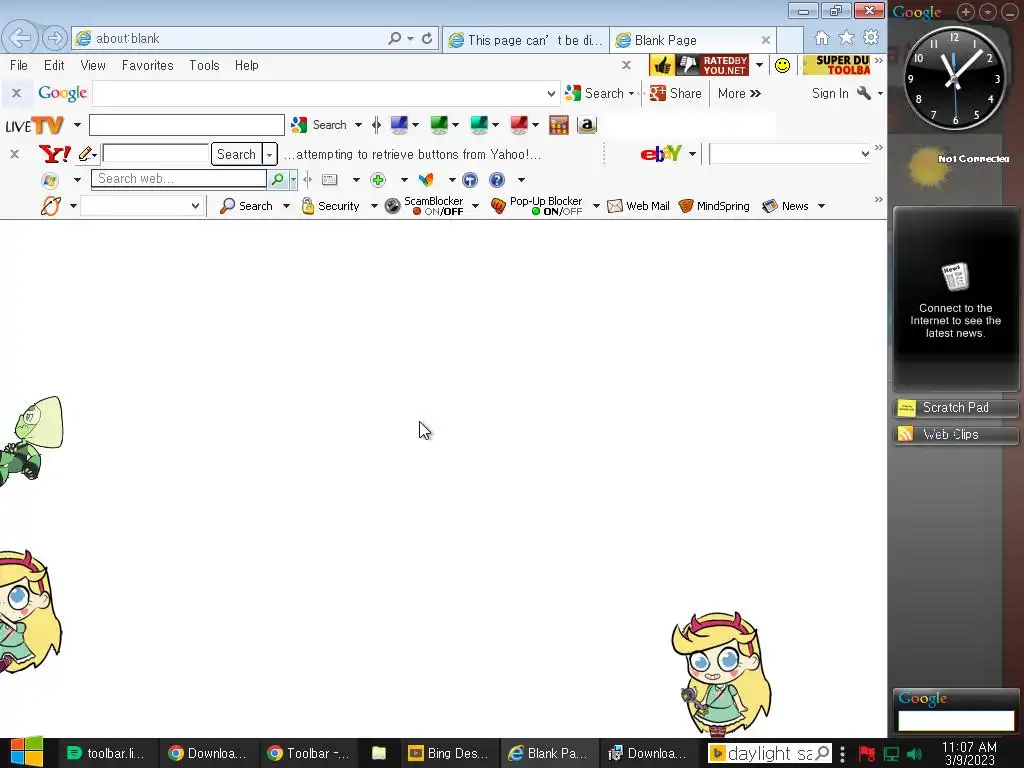
Task: Click the MSN butterfly icon
Action: (426, 180)
